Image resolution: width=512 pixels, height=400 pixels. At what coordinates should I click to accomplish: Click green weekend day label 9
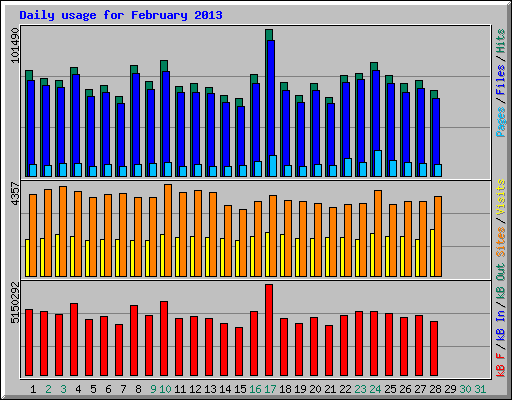153,389
